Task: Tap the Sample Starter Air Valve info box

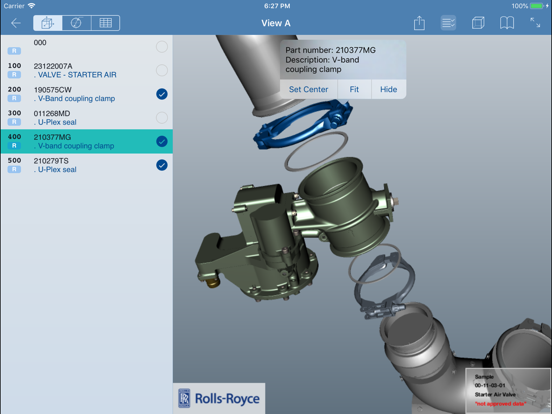Action: 508,391
